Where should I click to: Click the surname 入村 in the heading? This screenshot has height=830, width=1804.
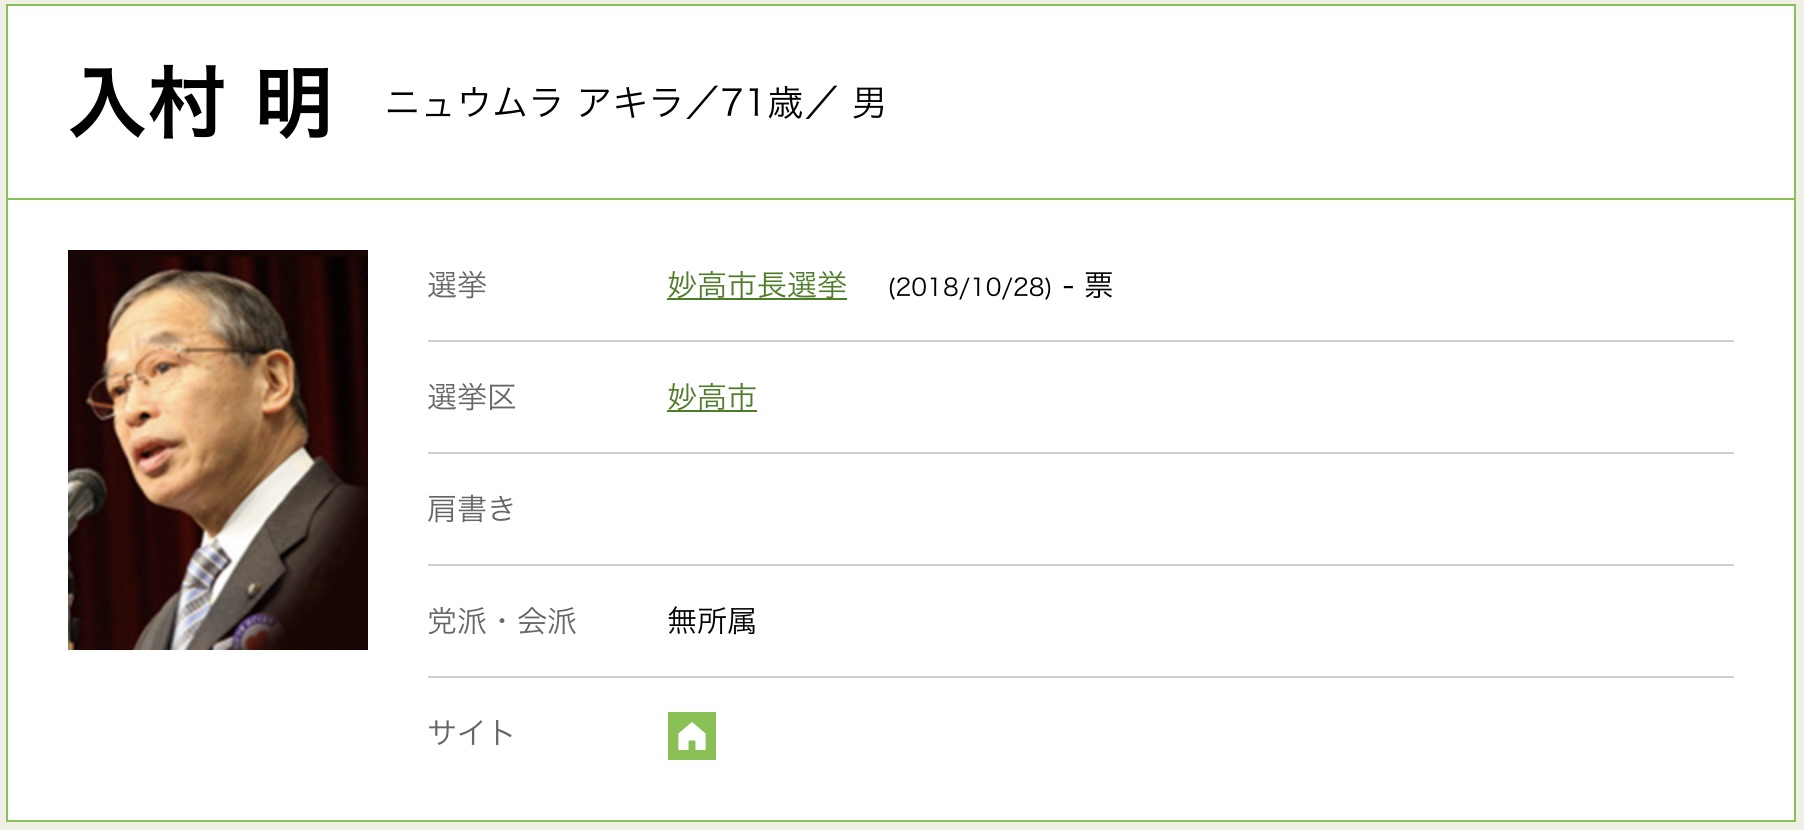pyautogui.click(x=147, y=104)
